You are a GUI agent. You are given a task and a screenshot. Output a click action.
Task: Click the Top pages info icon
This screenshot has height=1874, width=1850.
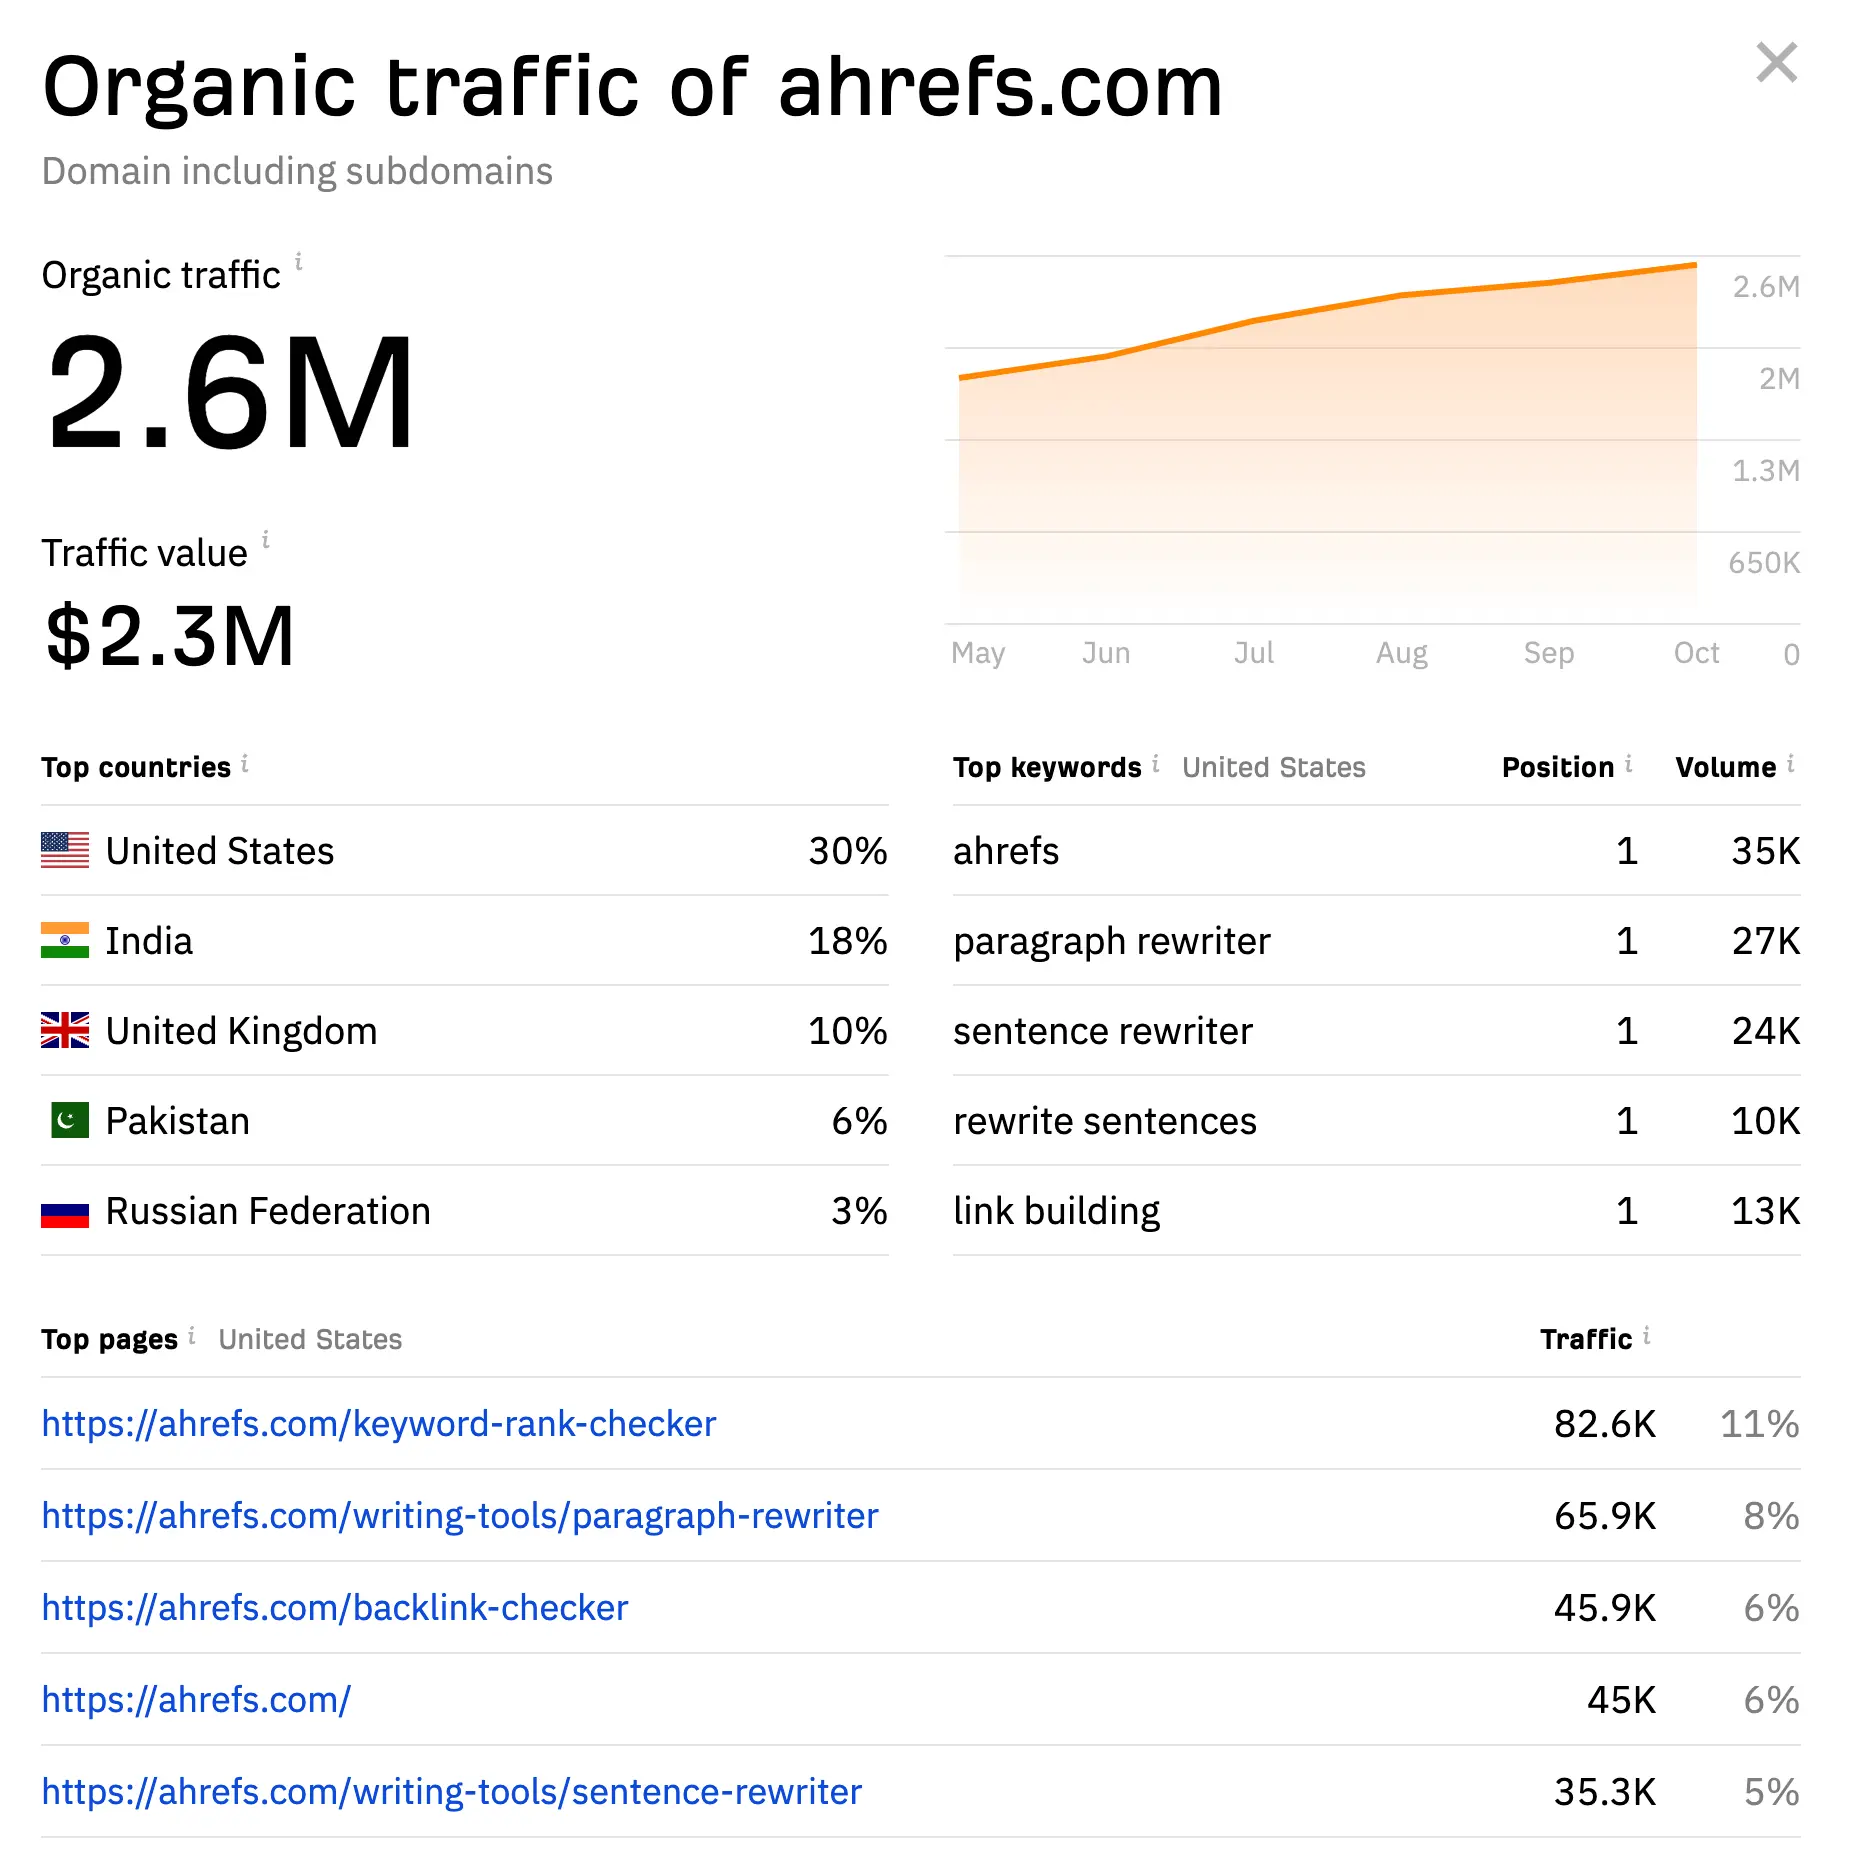[x=191, y=1336]
